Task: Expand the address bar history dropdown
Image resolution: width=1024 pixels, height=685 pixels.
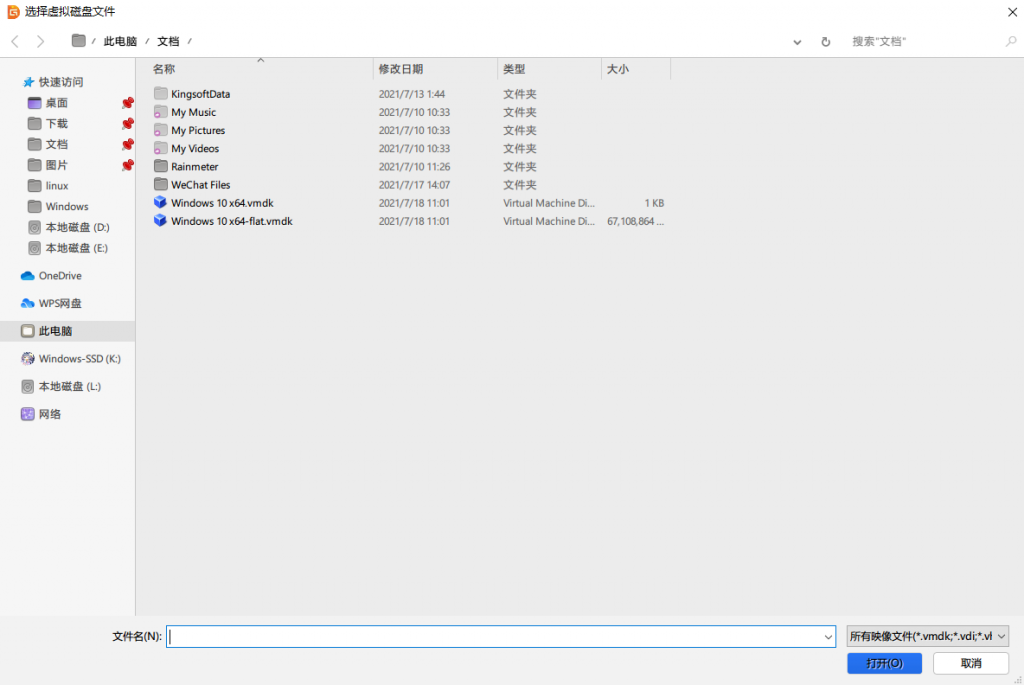Action: tap(797, 42)
